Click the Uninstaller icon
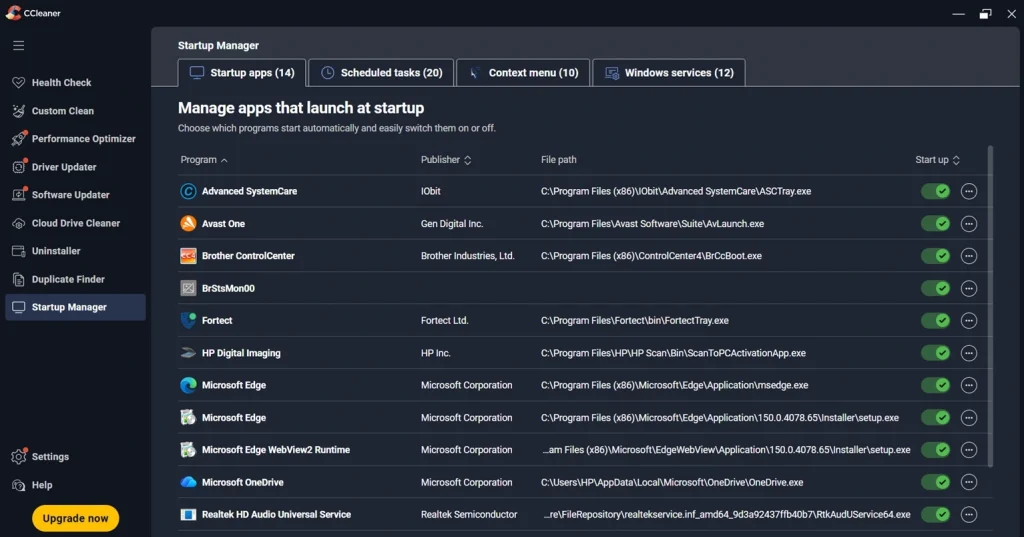1024x537 pixels. tap(18, 251)
